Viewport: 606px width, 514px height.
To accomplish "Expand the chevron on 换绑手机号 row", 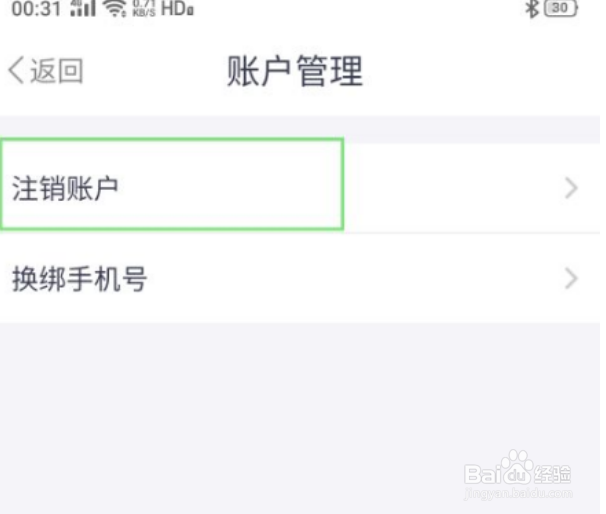I will click(x=571, y=279).
